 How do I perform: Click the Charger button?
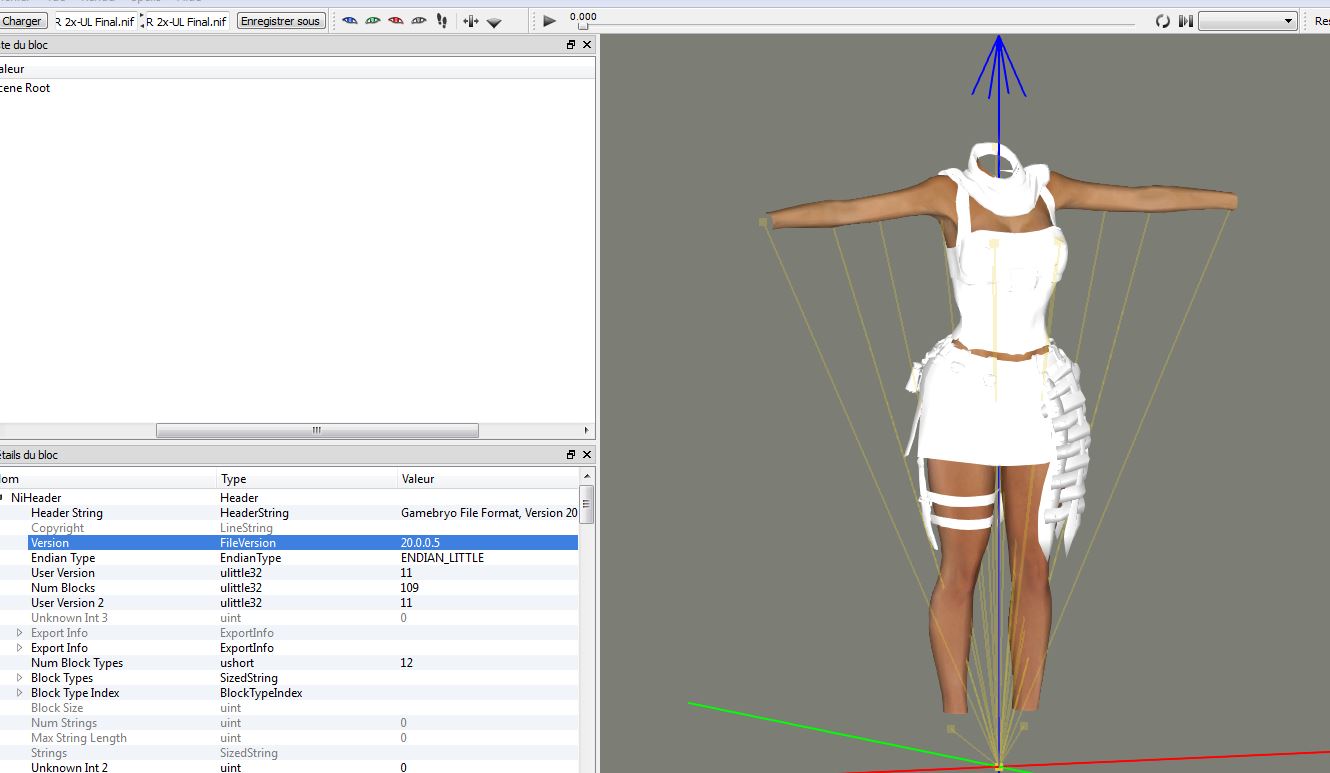(x=22, y=21)
